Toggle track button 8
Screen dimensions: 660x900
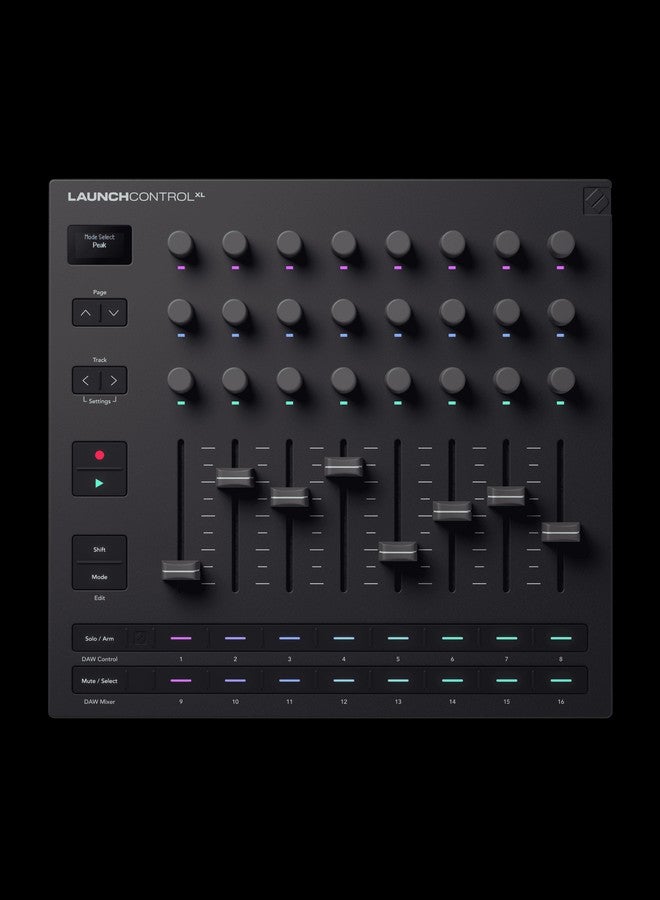coord(561,638)
